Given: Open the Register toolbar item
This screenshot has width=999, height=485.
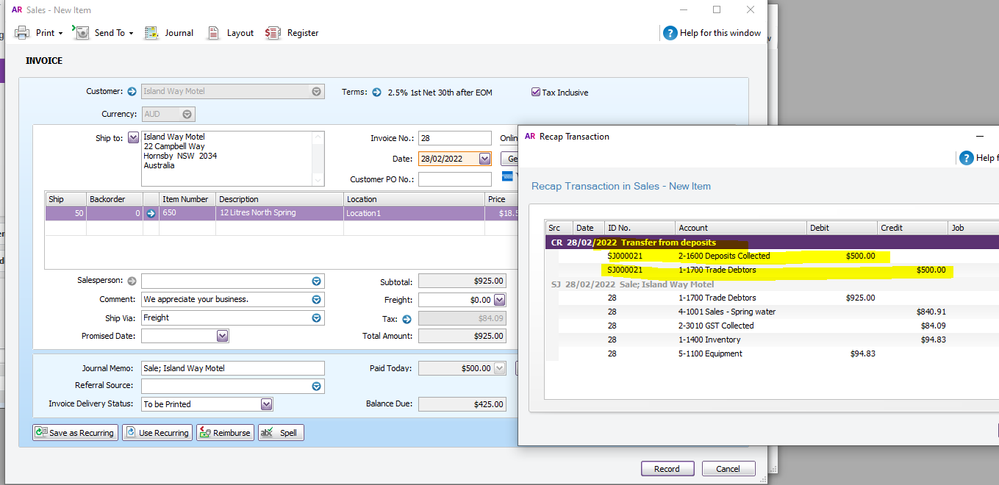Looking at the screenshot, I should (x=273, y=33).
